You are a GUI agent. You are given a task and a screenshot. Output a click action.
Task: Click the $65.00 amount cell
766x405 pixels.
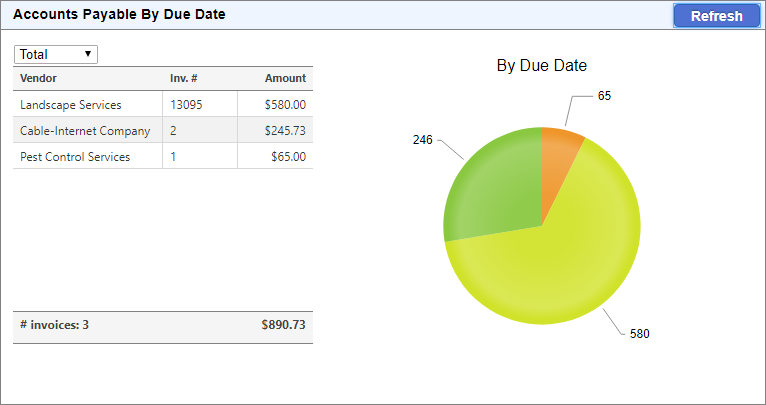pos(289,156)
